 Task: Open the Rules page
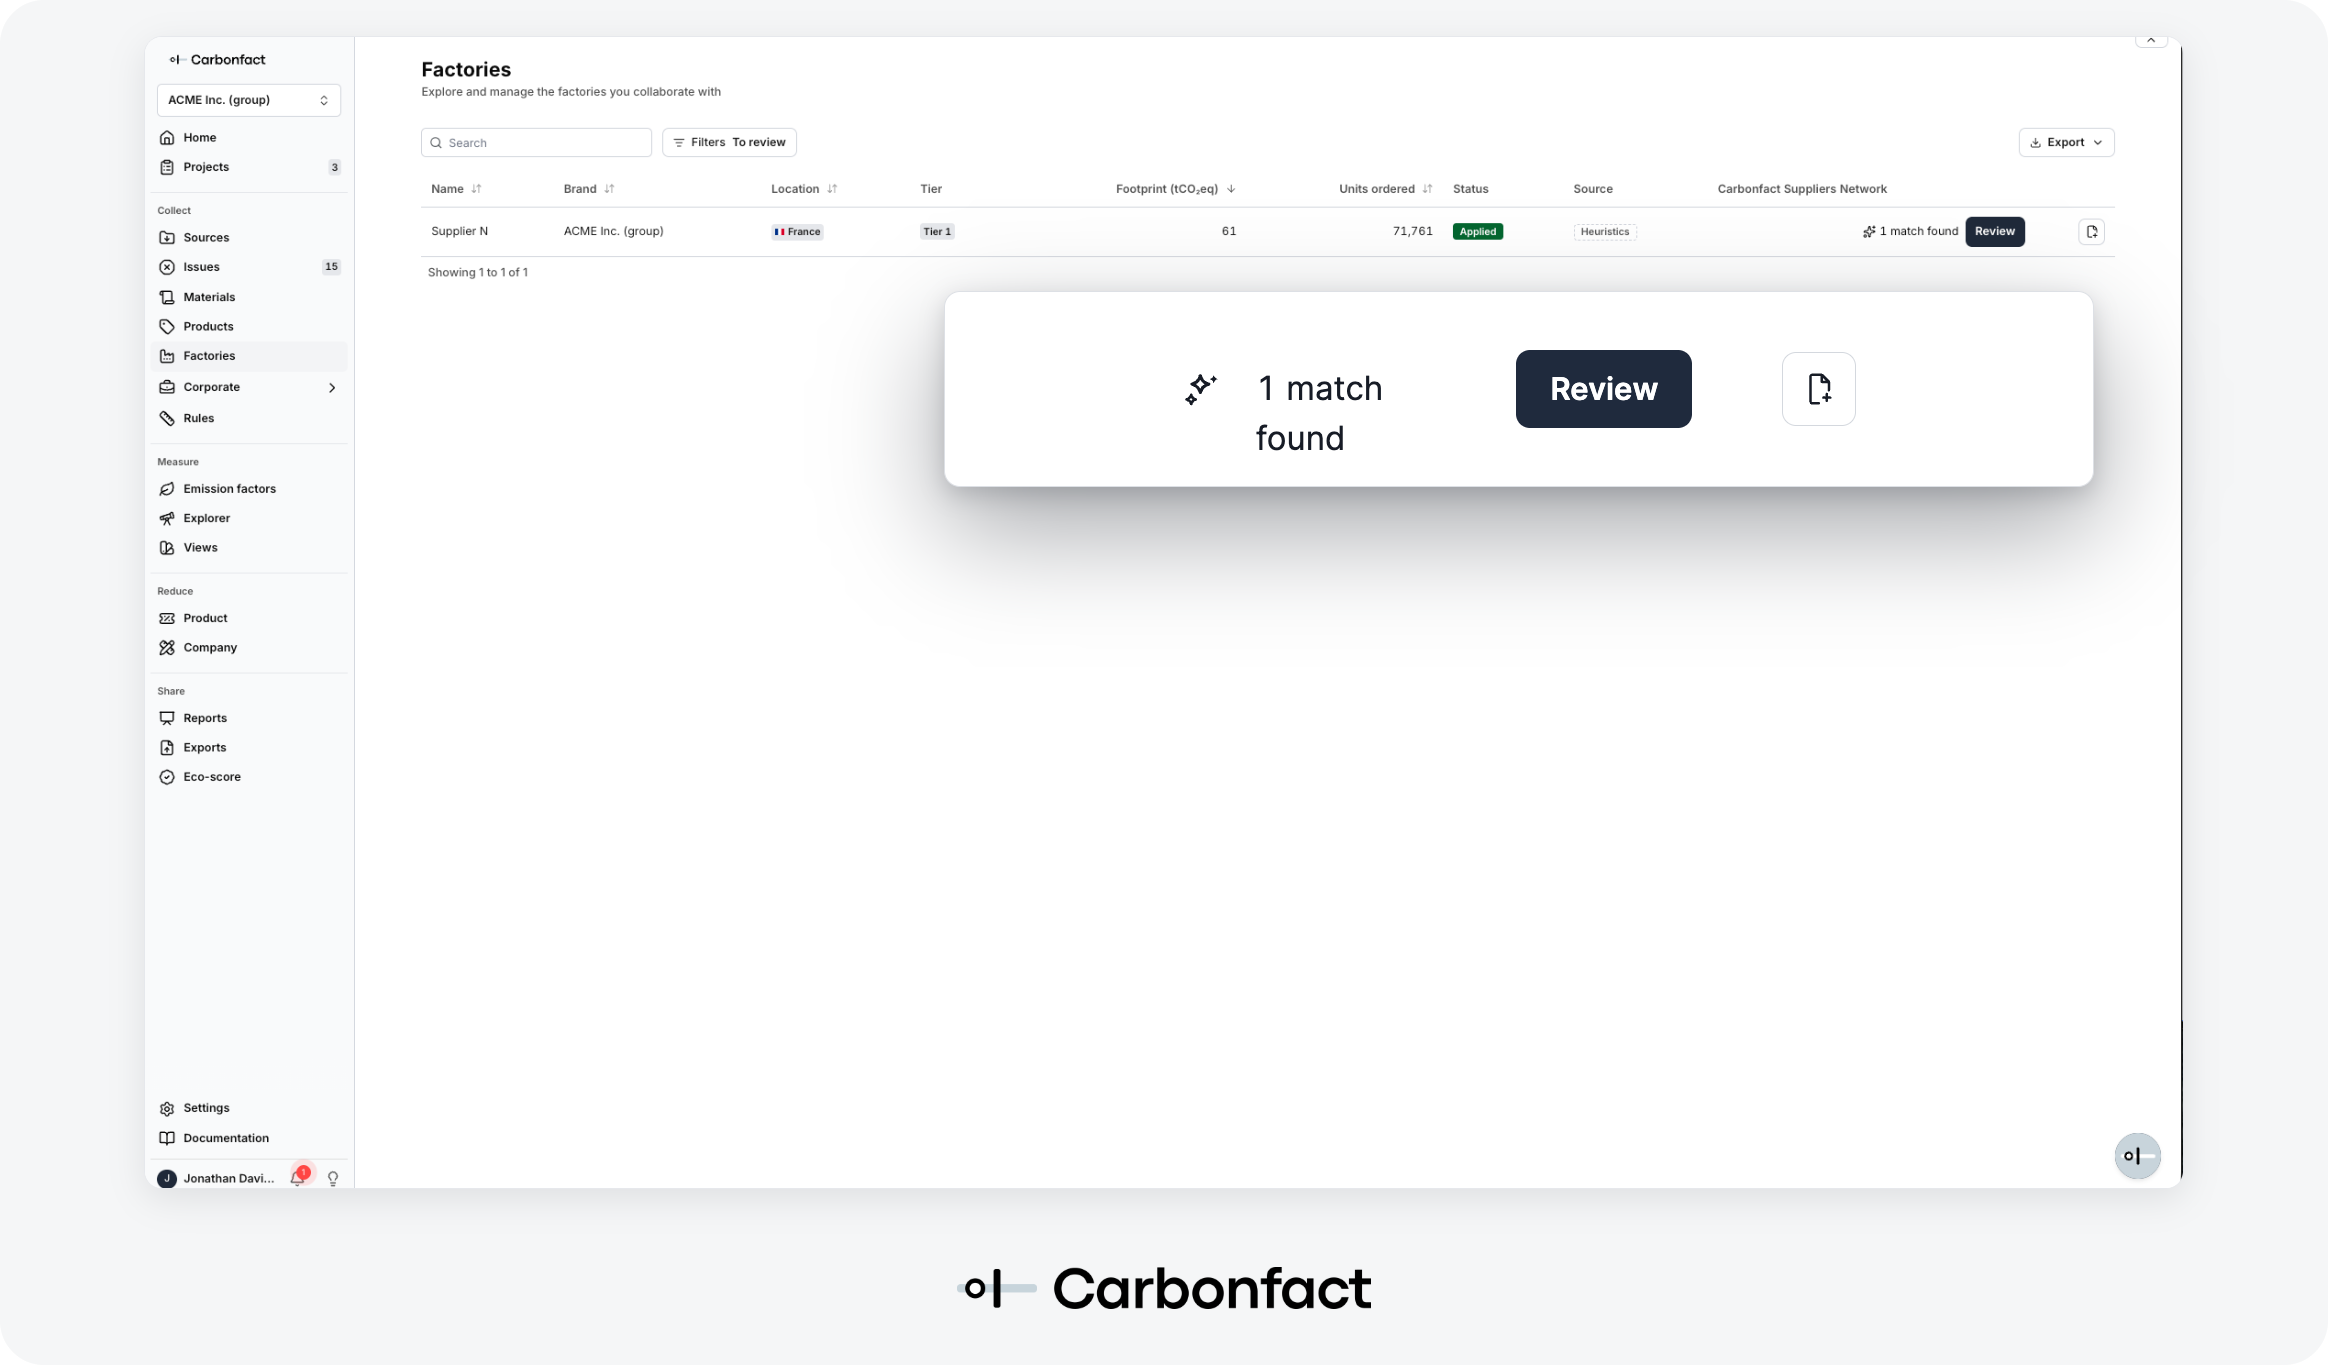[249, 418]
